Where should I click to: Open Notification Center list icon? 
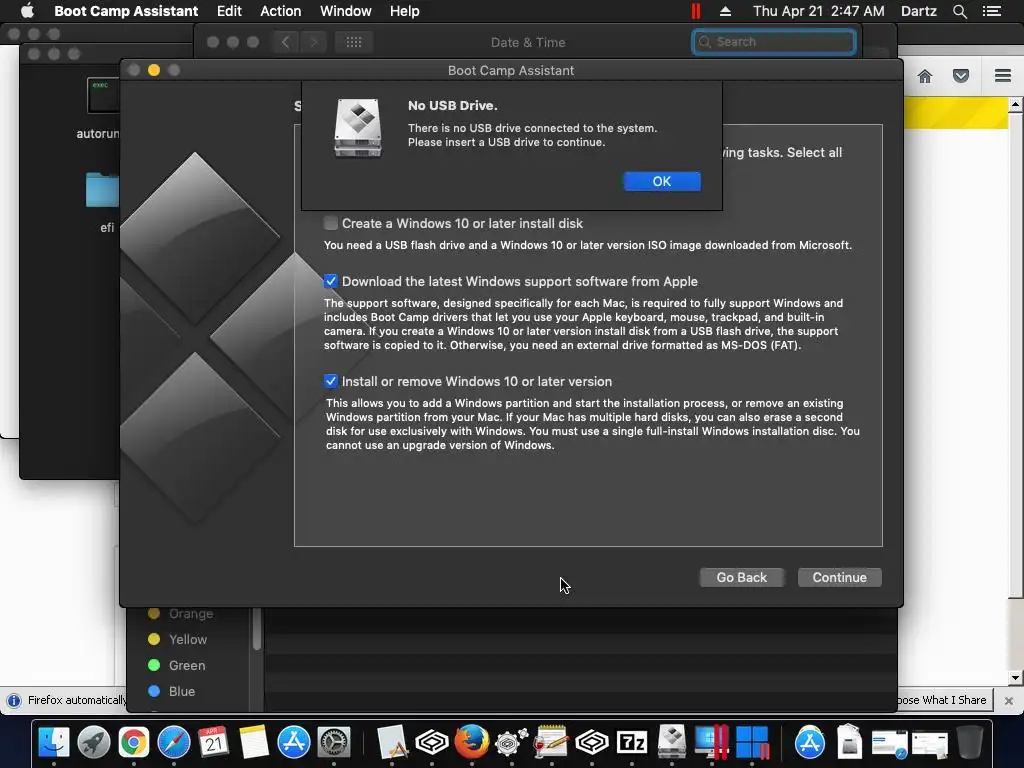992,11
